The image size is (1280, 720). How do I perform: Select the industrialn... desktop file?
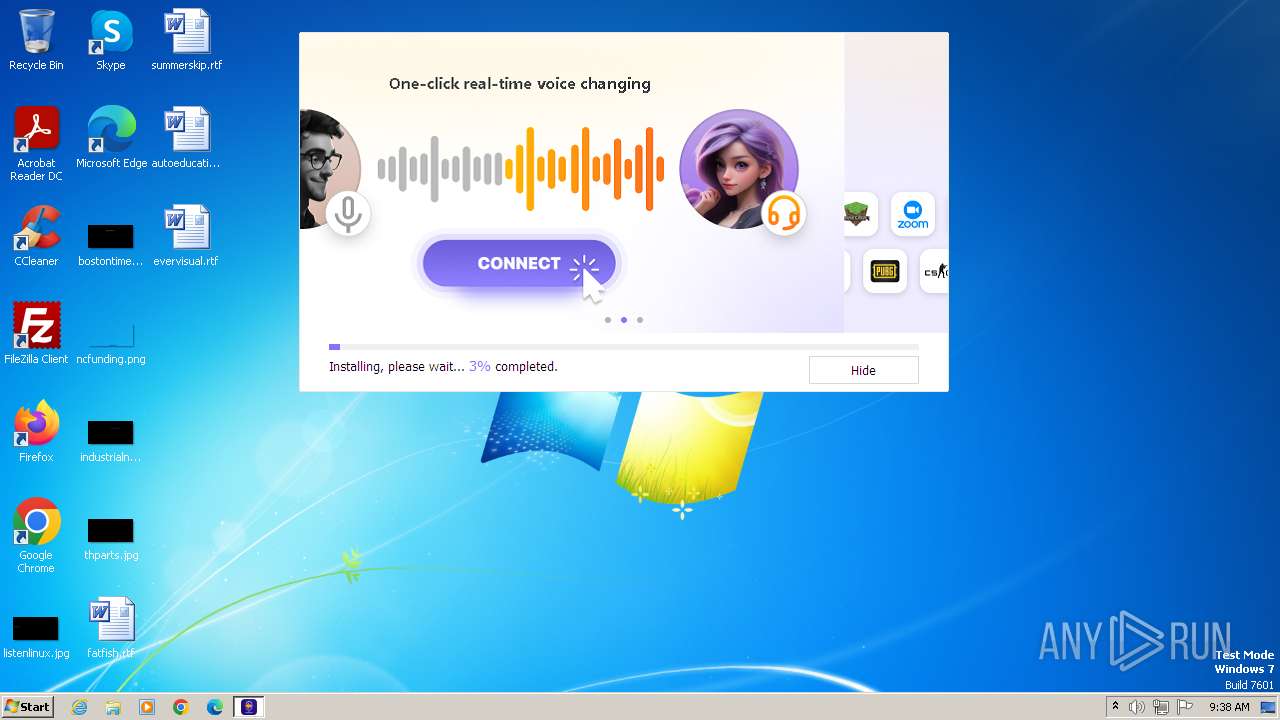[110, 440]
